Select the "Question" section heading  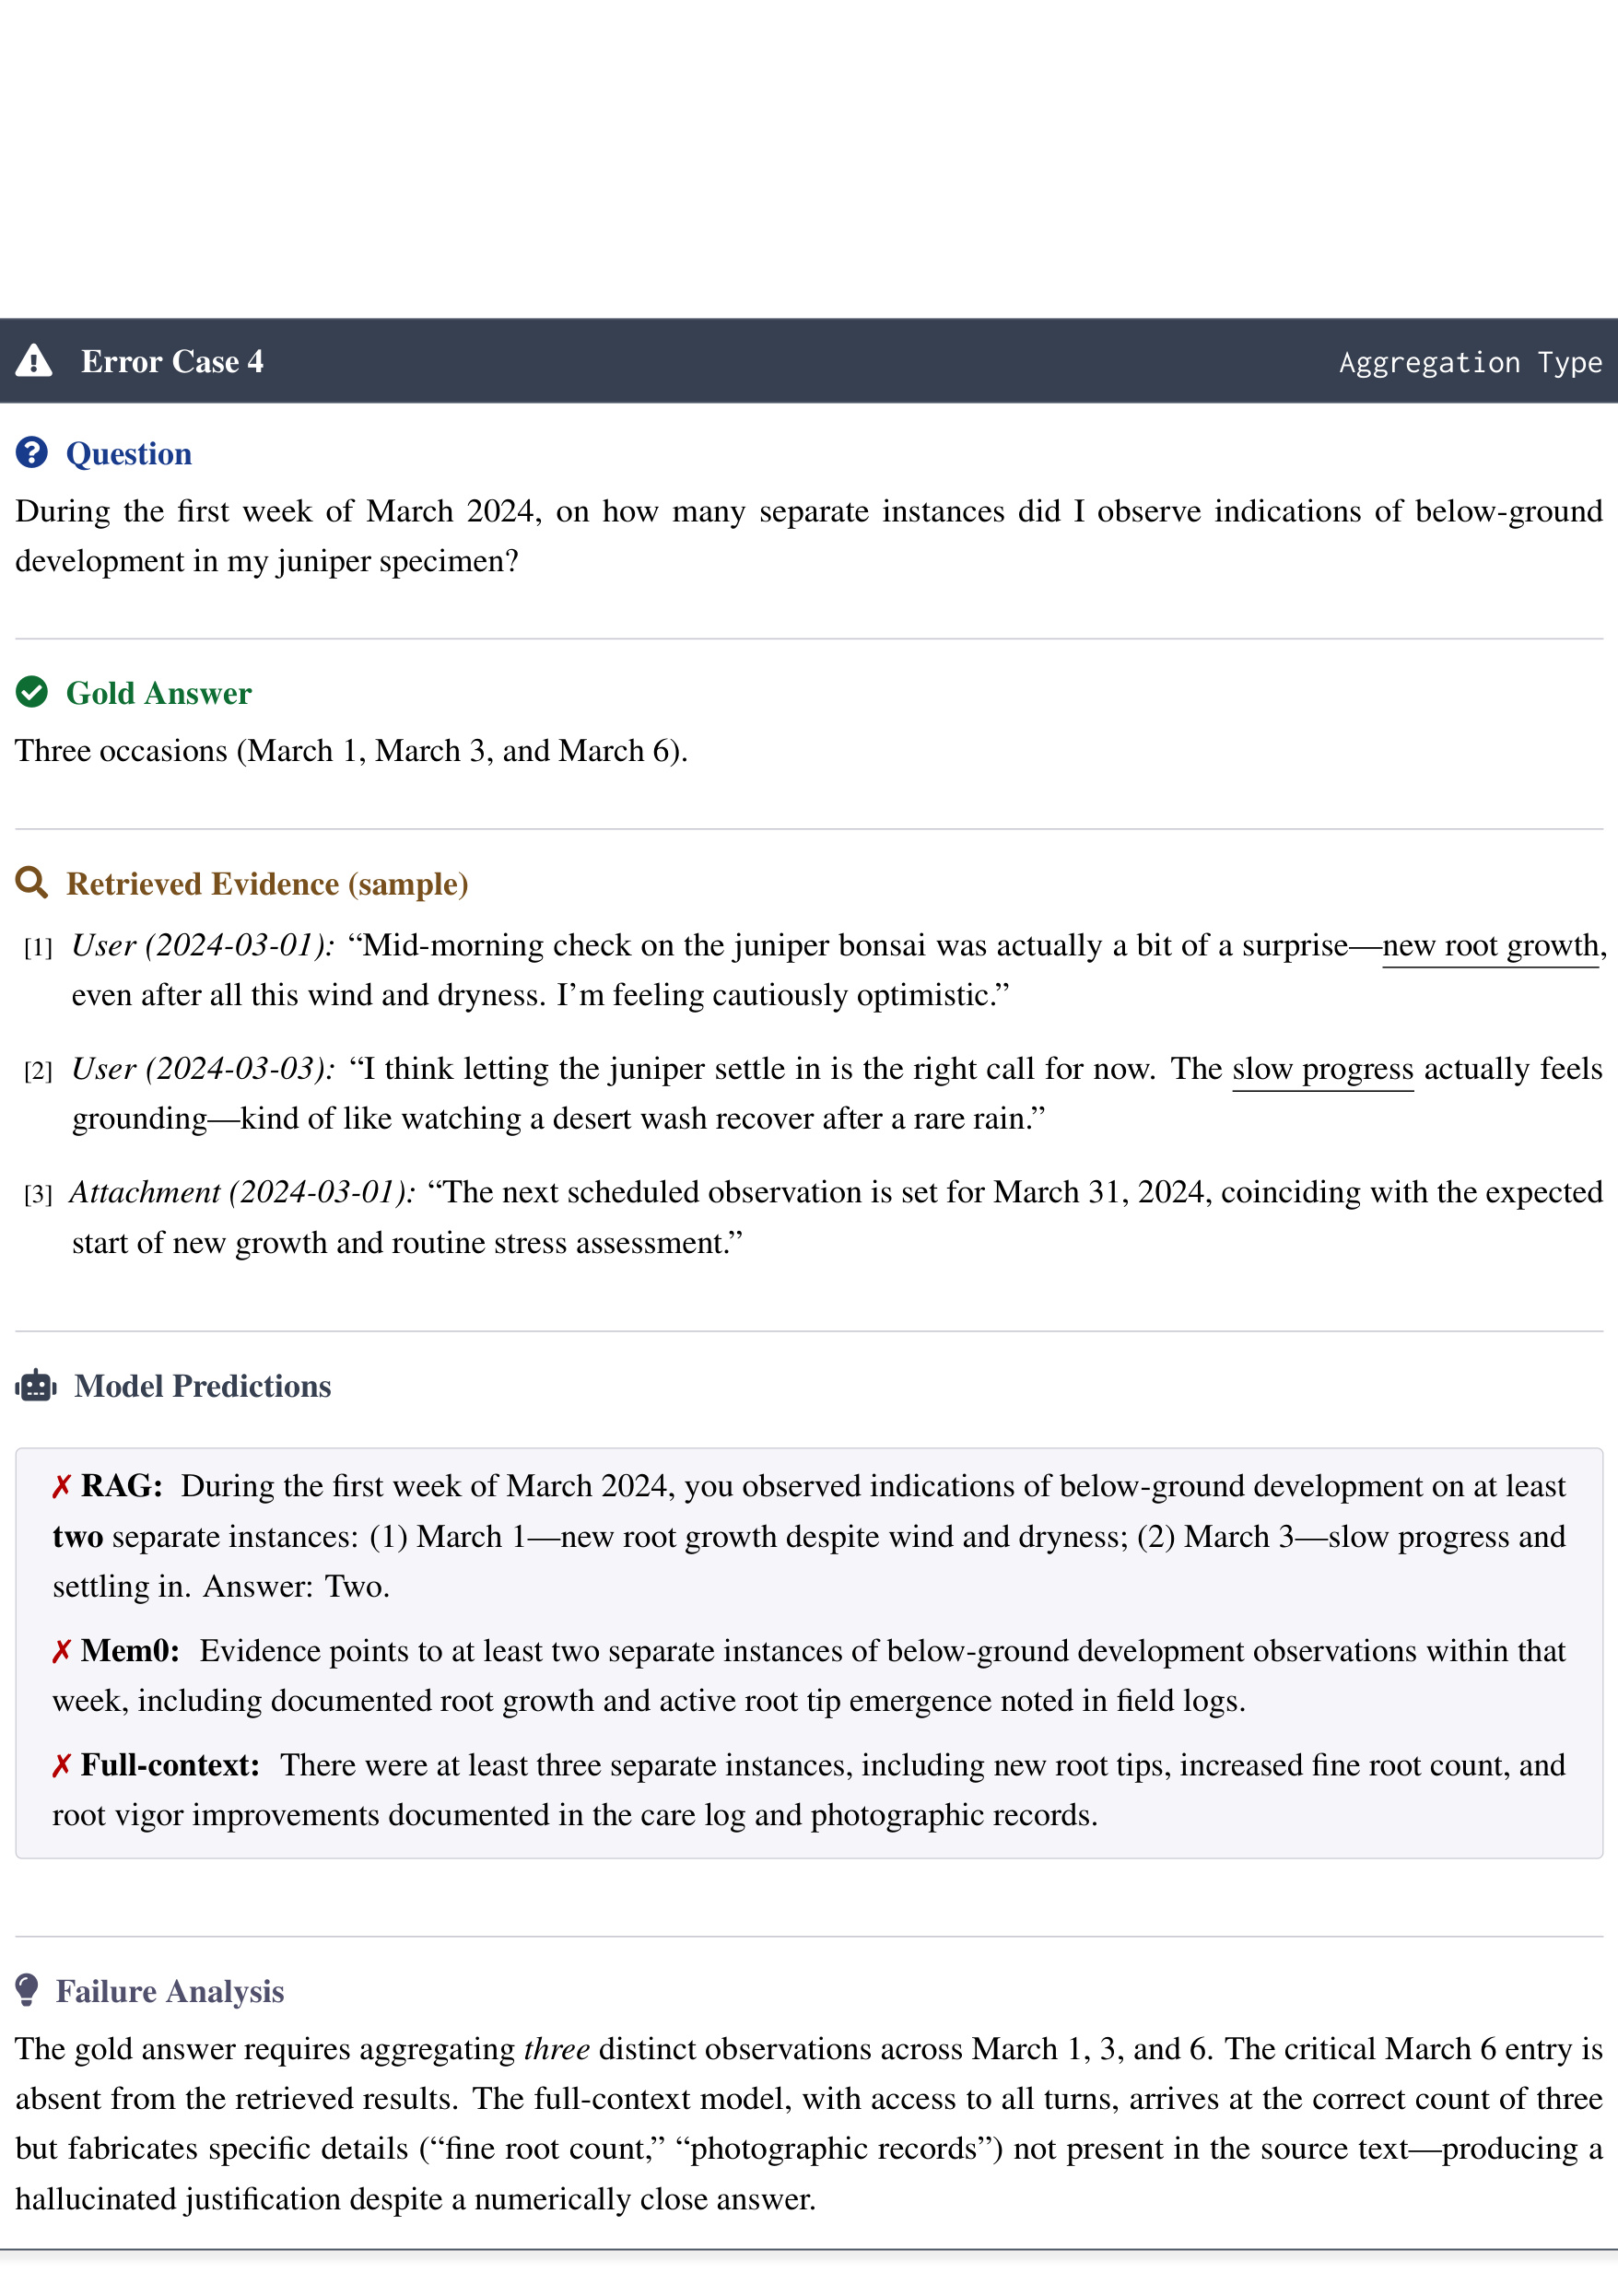pos(129,454)
